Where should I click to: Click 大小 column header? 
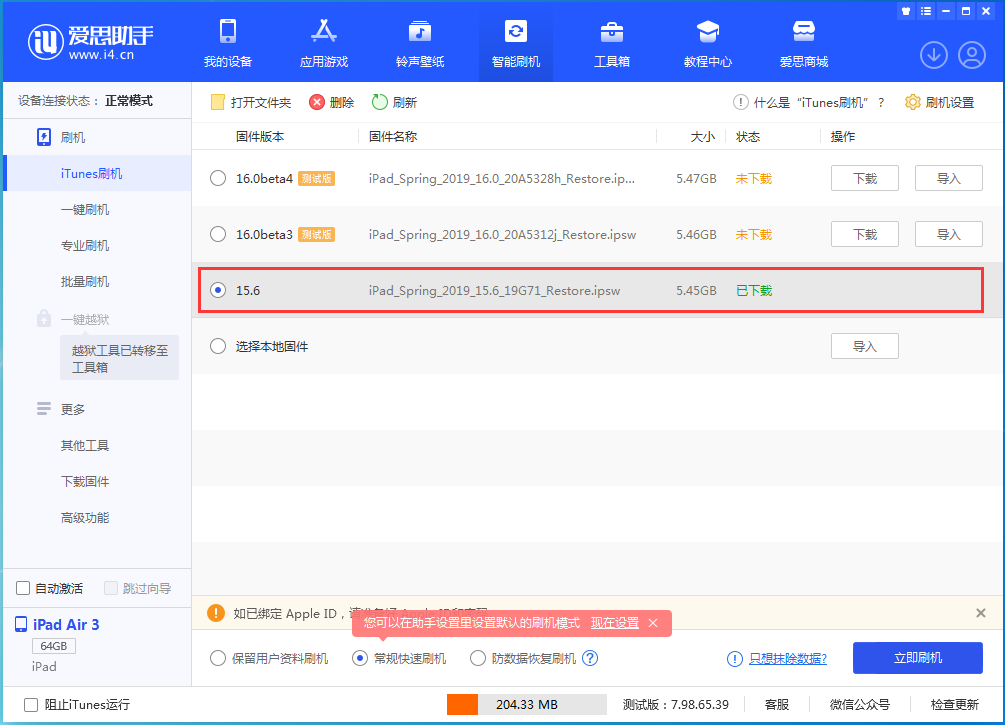[702, 137]
